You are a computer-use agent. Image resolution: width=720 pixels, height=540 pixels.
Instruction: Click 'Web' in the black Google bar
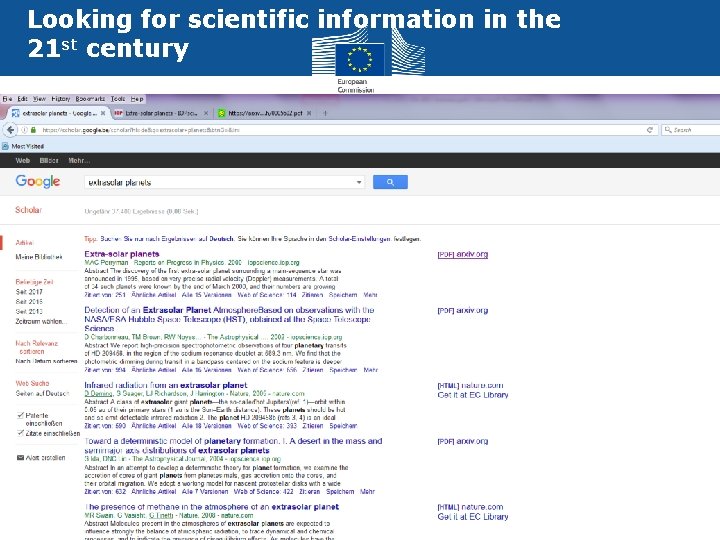click(x=22, y=160)
